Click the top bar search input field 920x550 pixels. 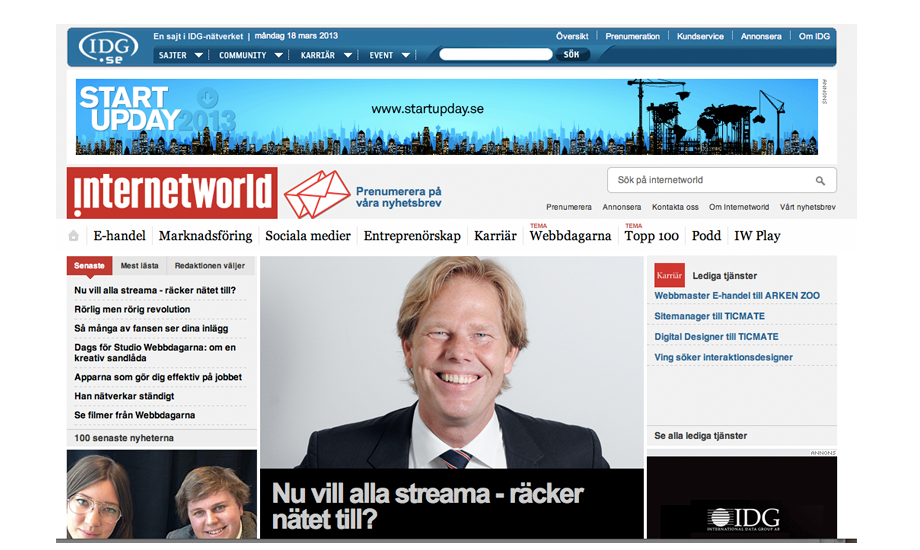pos(496,55)
